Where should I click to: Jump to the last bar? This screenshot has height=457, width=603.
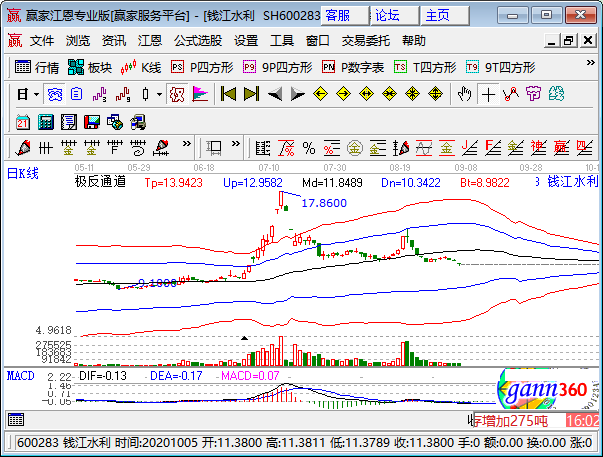pyautogui.click(x=252, y=94)
